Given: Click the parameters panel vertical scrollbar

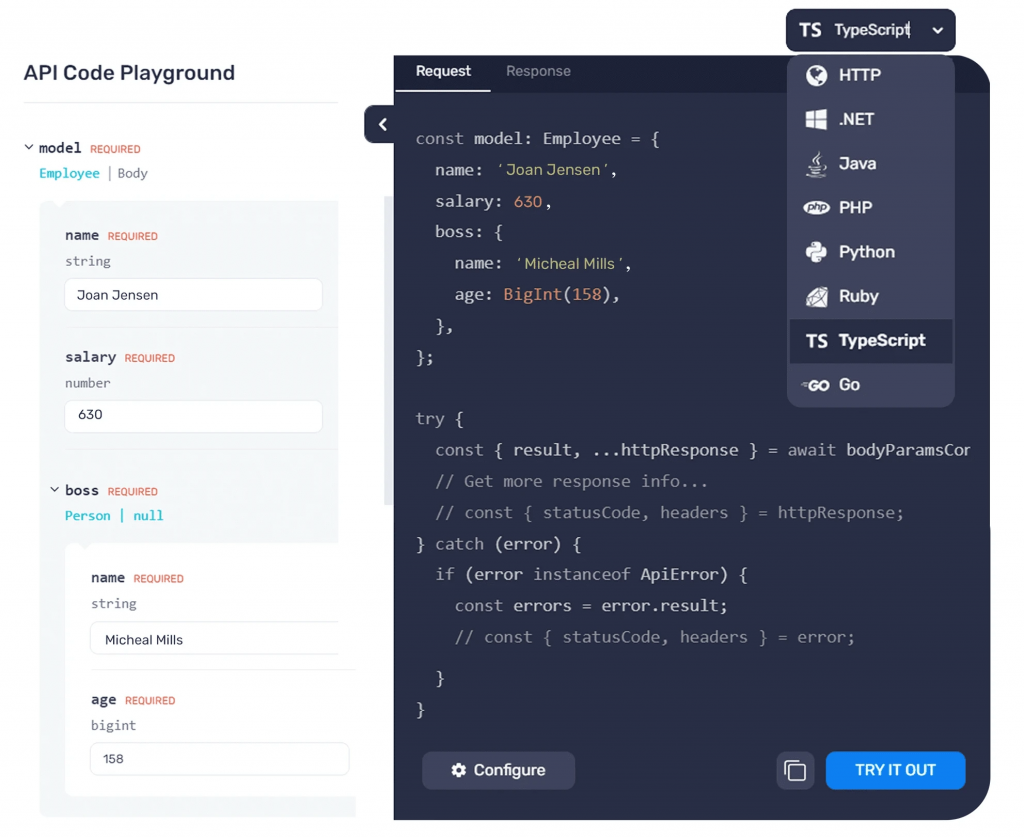Looking at the screenshot, I should [388, 351].
